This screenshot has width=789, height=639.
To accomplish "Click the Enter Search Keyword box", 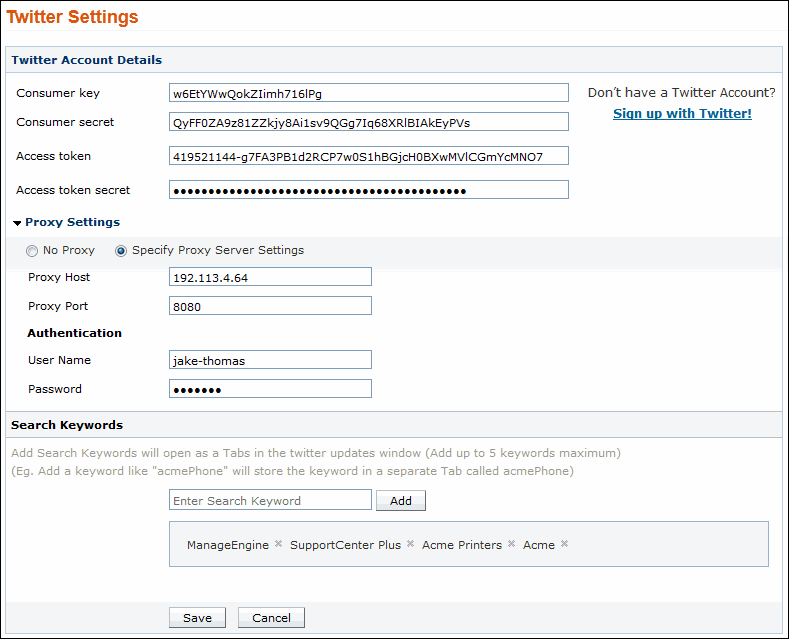I will pyautogui.click(x=270, y=500).
